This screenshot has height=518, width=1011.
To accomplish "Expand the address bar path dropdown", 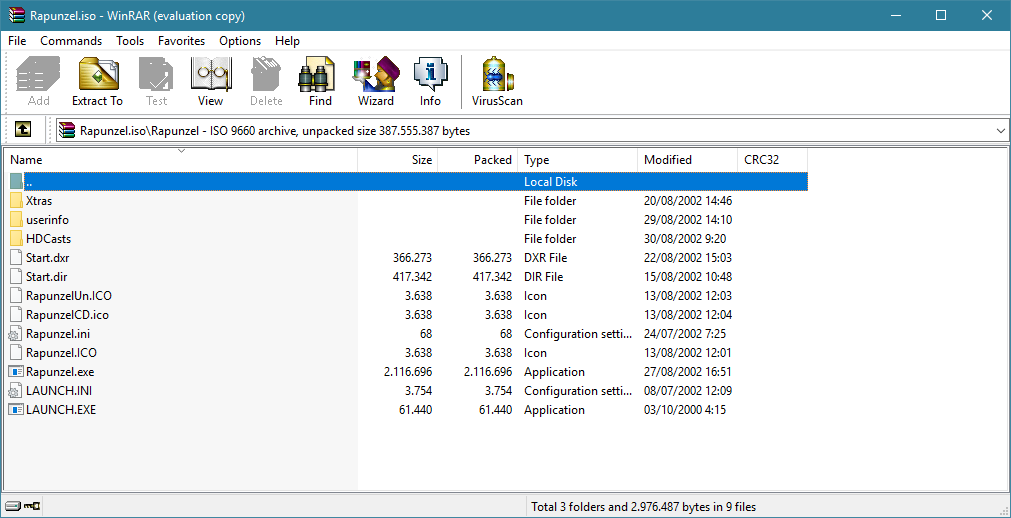I will pos(999,131).
